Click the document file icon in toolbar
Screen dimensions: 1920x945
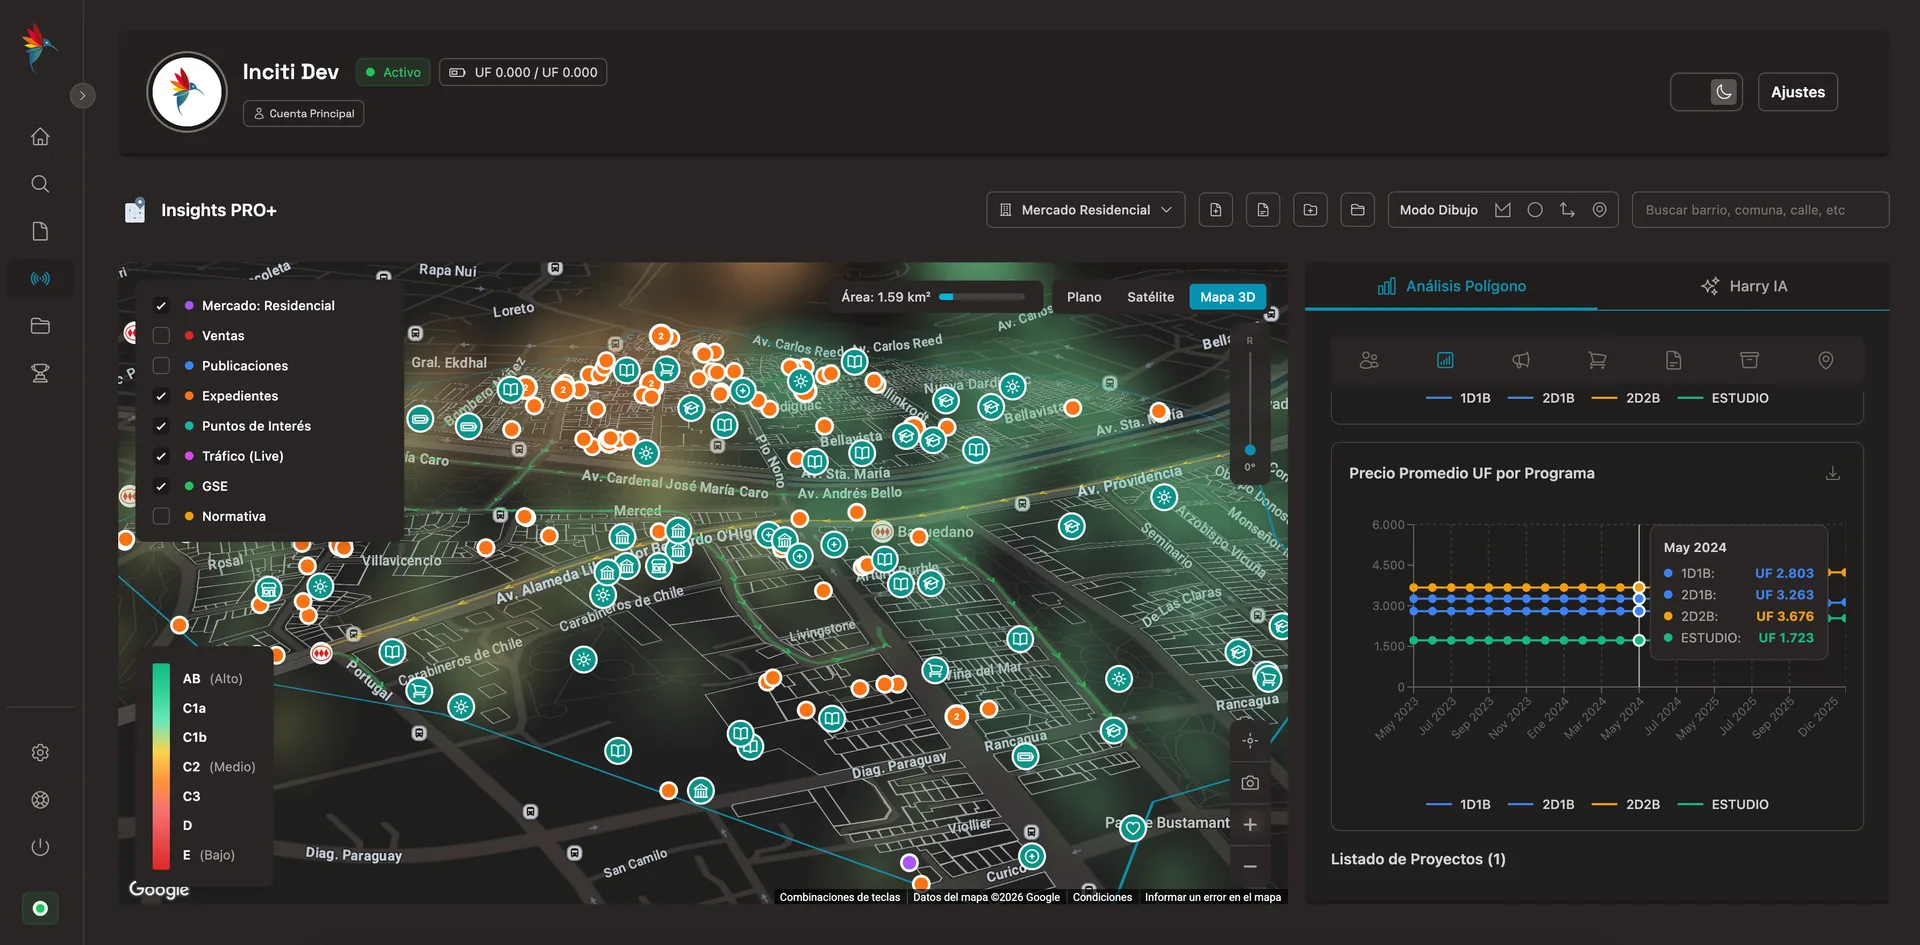point(1263,210)
